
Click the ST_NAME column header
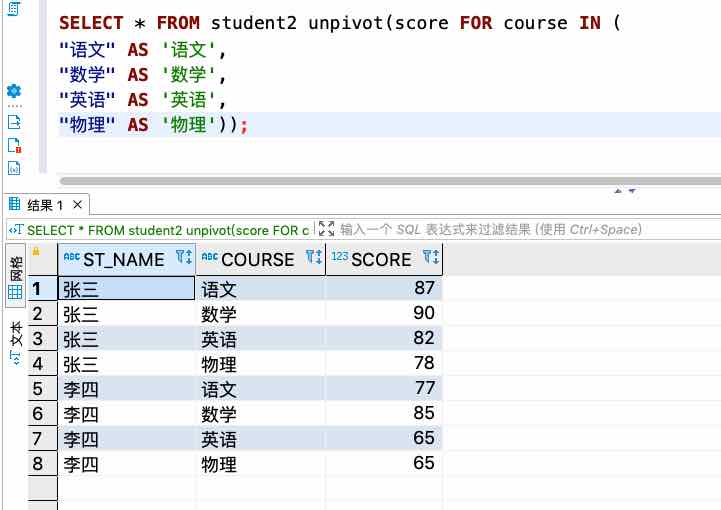[126, 259]
